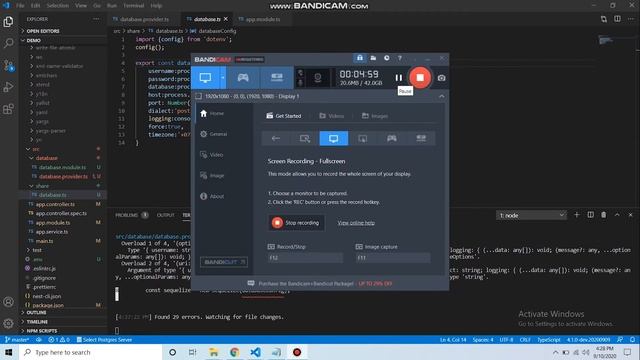Select Bandicam game recording mode top tab

243,78
